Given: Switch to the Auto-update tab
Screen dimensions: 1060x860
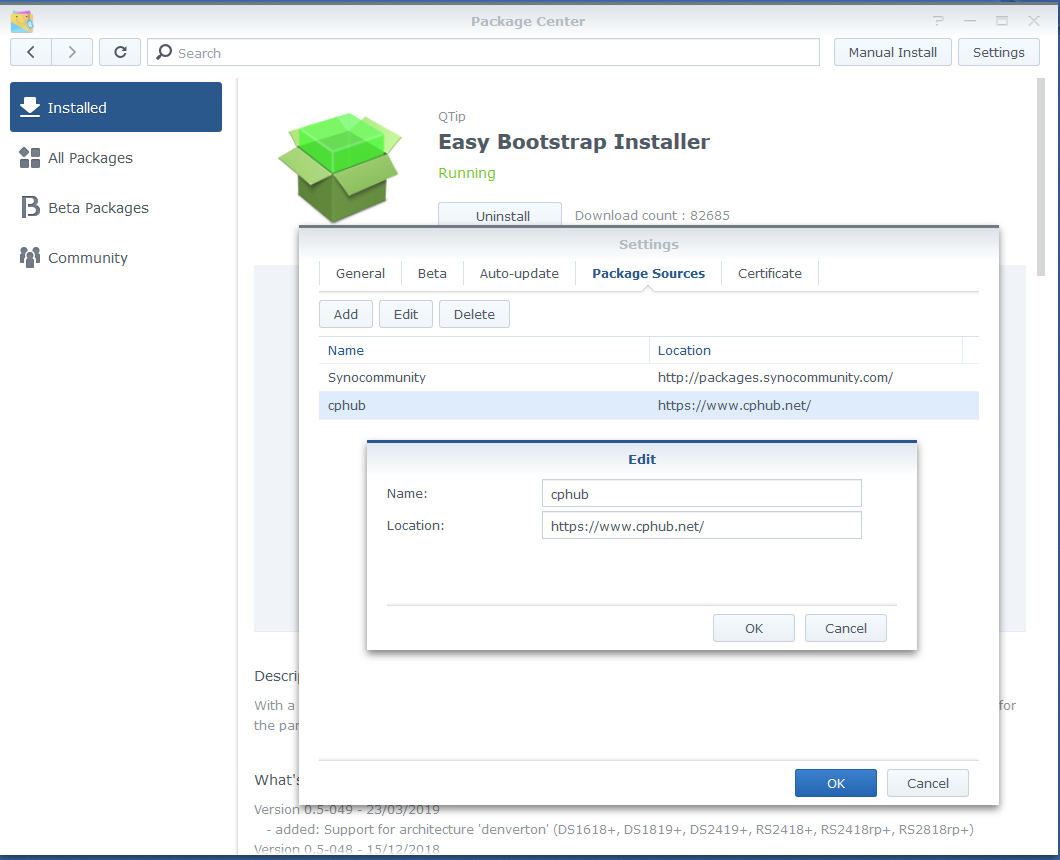Looking at the screenshot, I should [x=519, y=273].
